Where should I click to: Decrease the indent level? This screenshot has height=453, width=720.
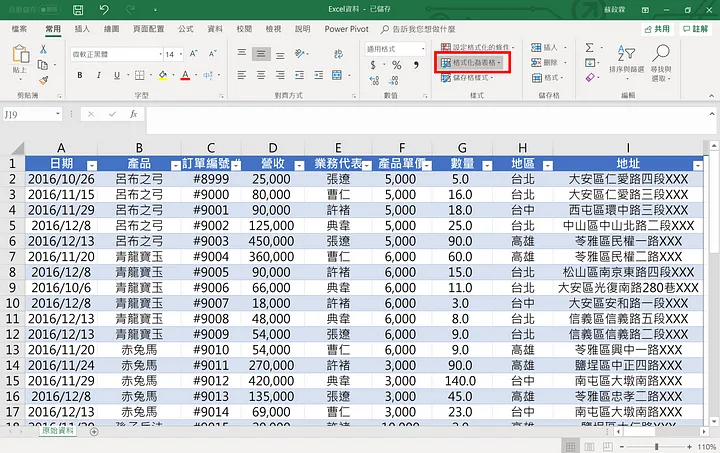(x=299, y=75)
